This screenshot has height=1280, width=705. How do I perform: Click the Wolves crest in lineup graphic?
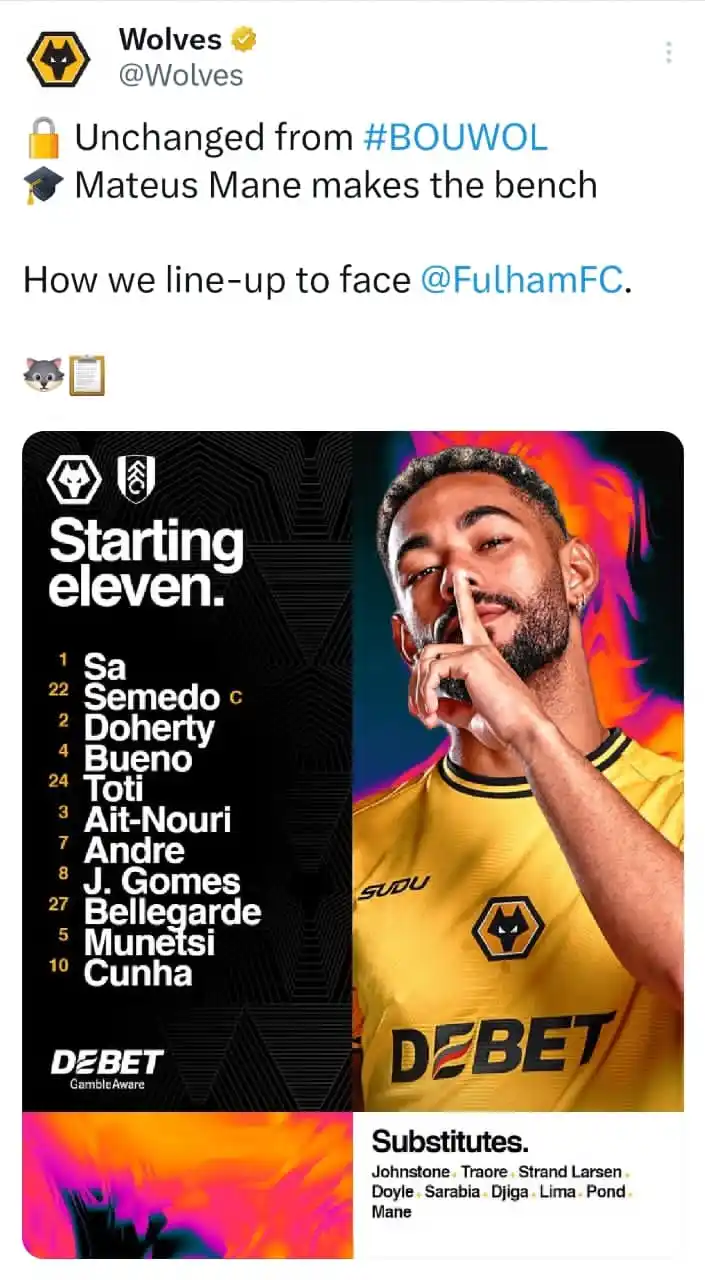[75, 482]
